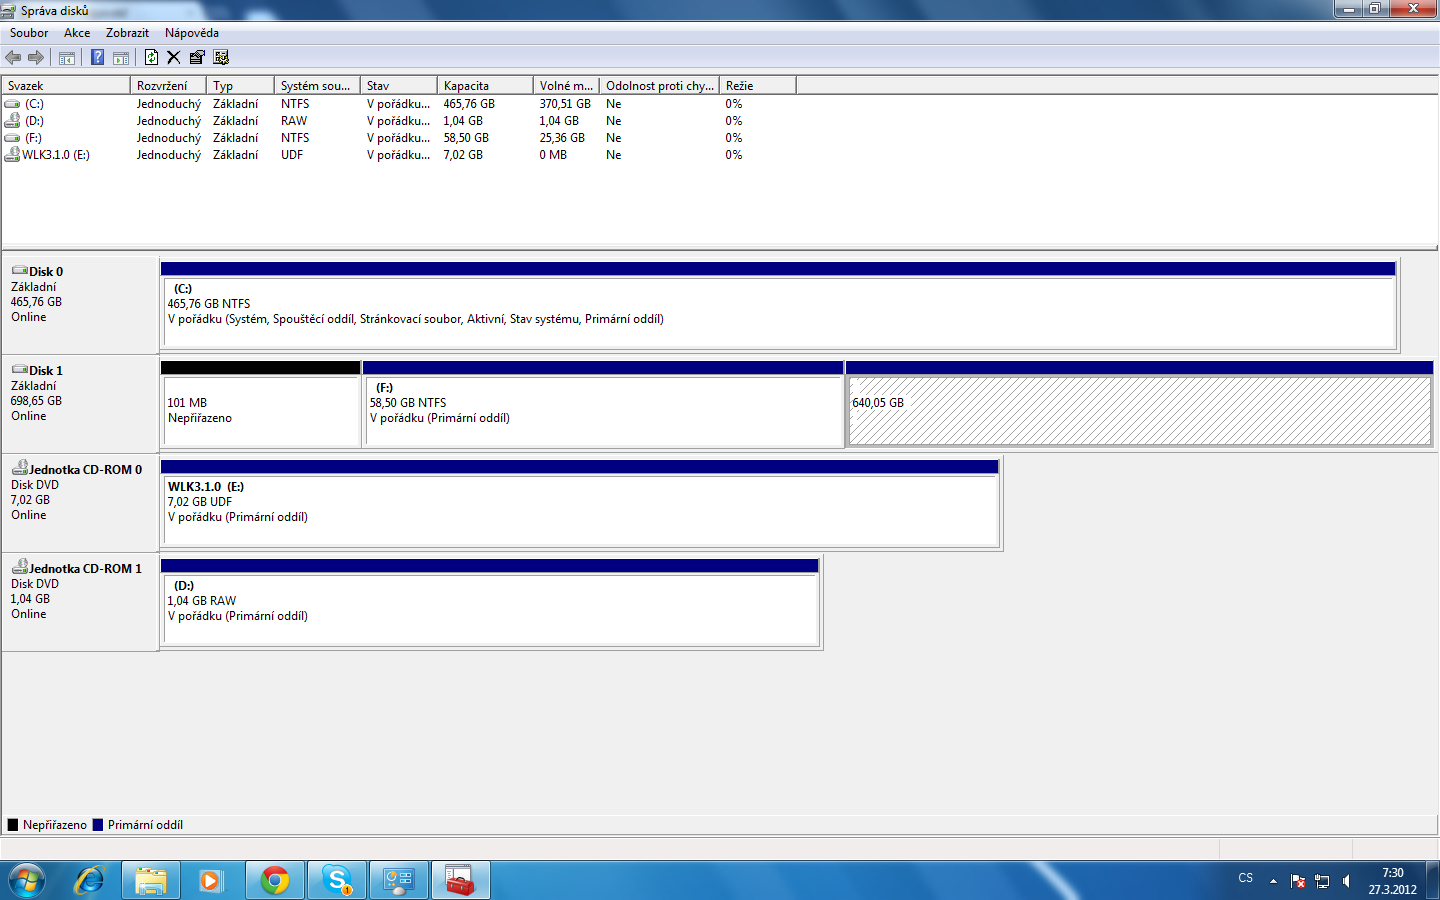
Task: Open Properties from the toolbar icon
Action: [x=197, y=58]
